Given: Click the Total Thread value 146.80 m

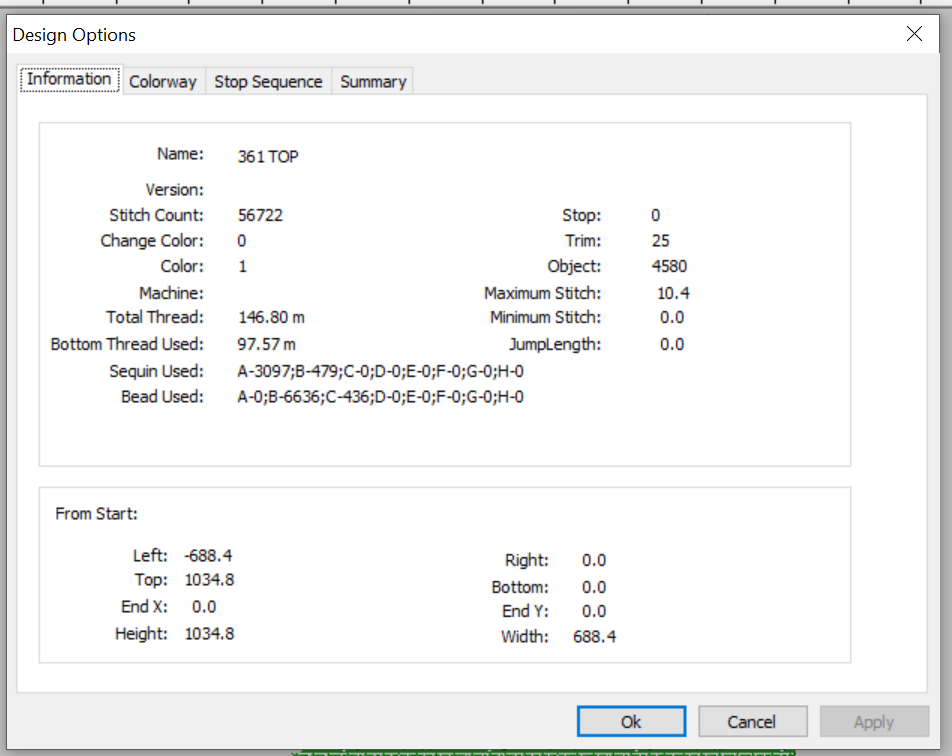Looking at the screenshot, I should click(x=271, y=318).
